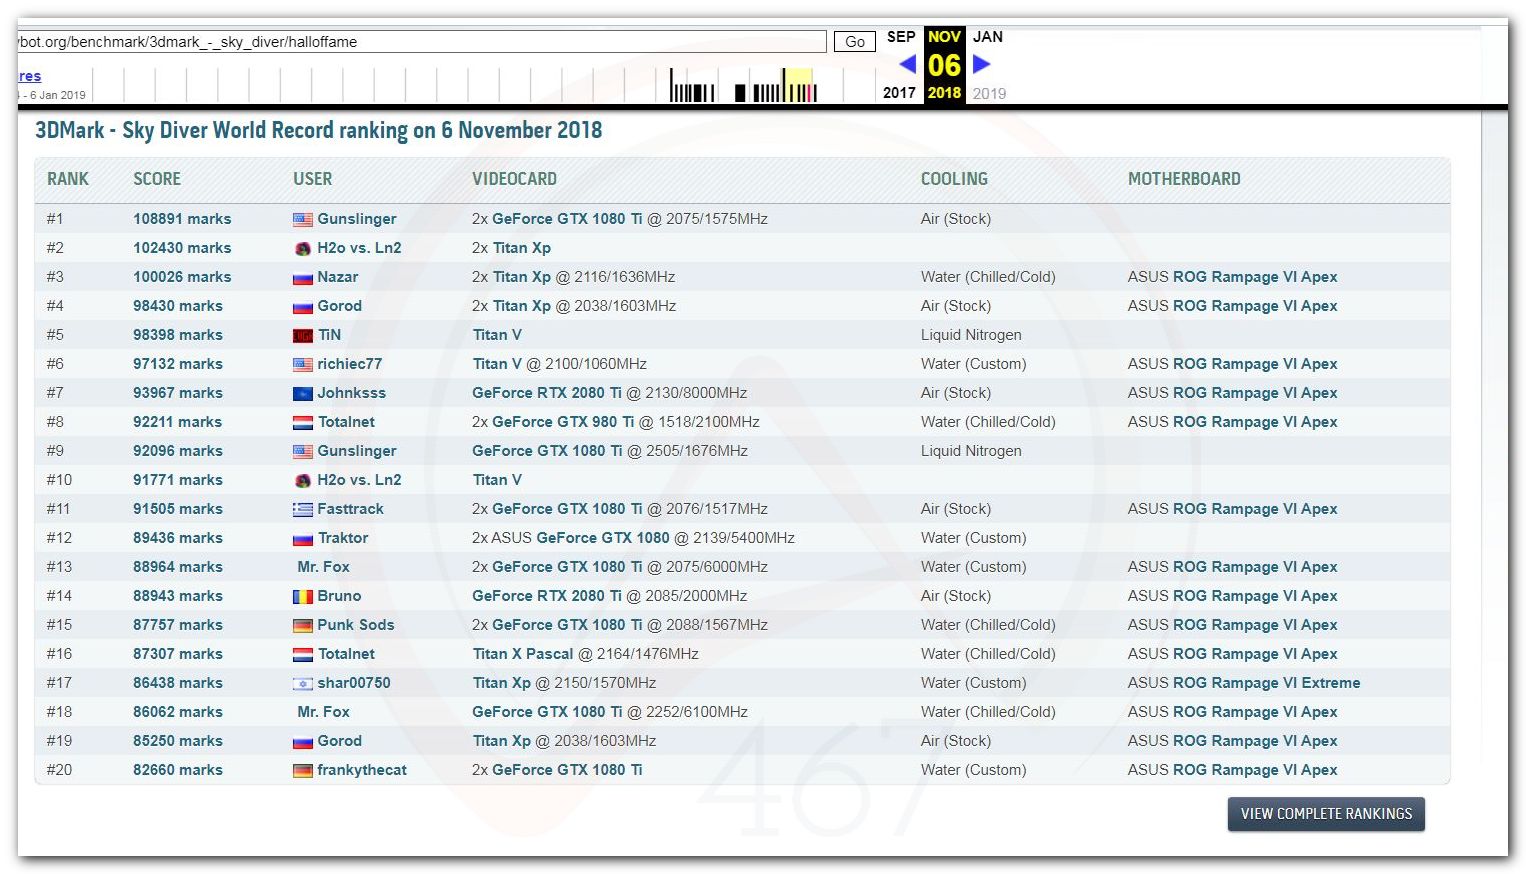Open user profile Gunslinger at rank #1
Viewport: 1526px width, 874px height.
point(357,219)
